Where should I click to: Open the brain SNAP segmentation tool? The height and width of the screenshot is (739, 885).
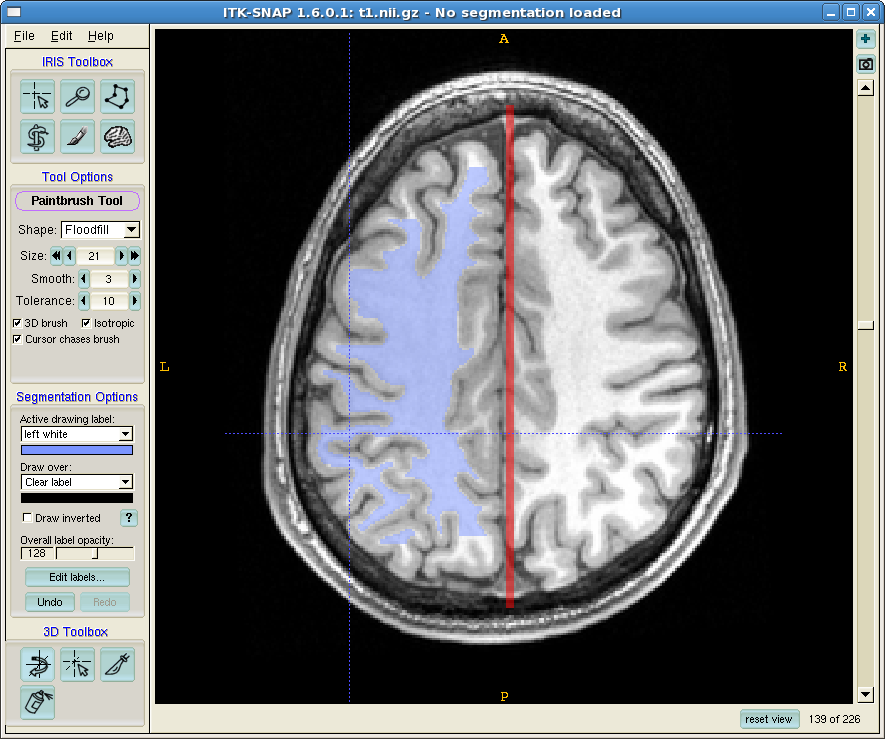coord(117,137)
